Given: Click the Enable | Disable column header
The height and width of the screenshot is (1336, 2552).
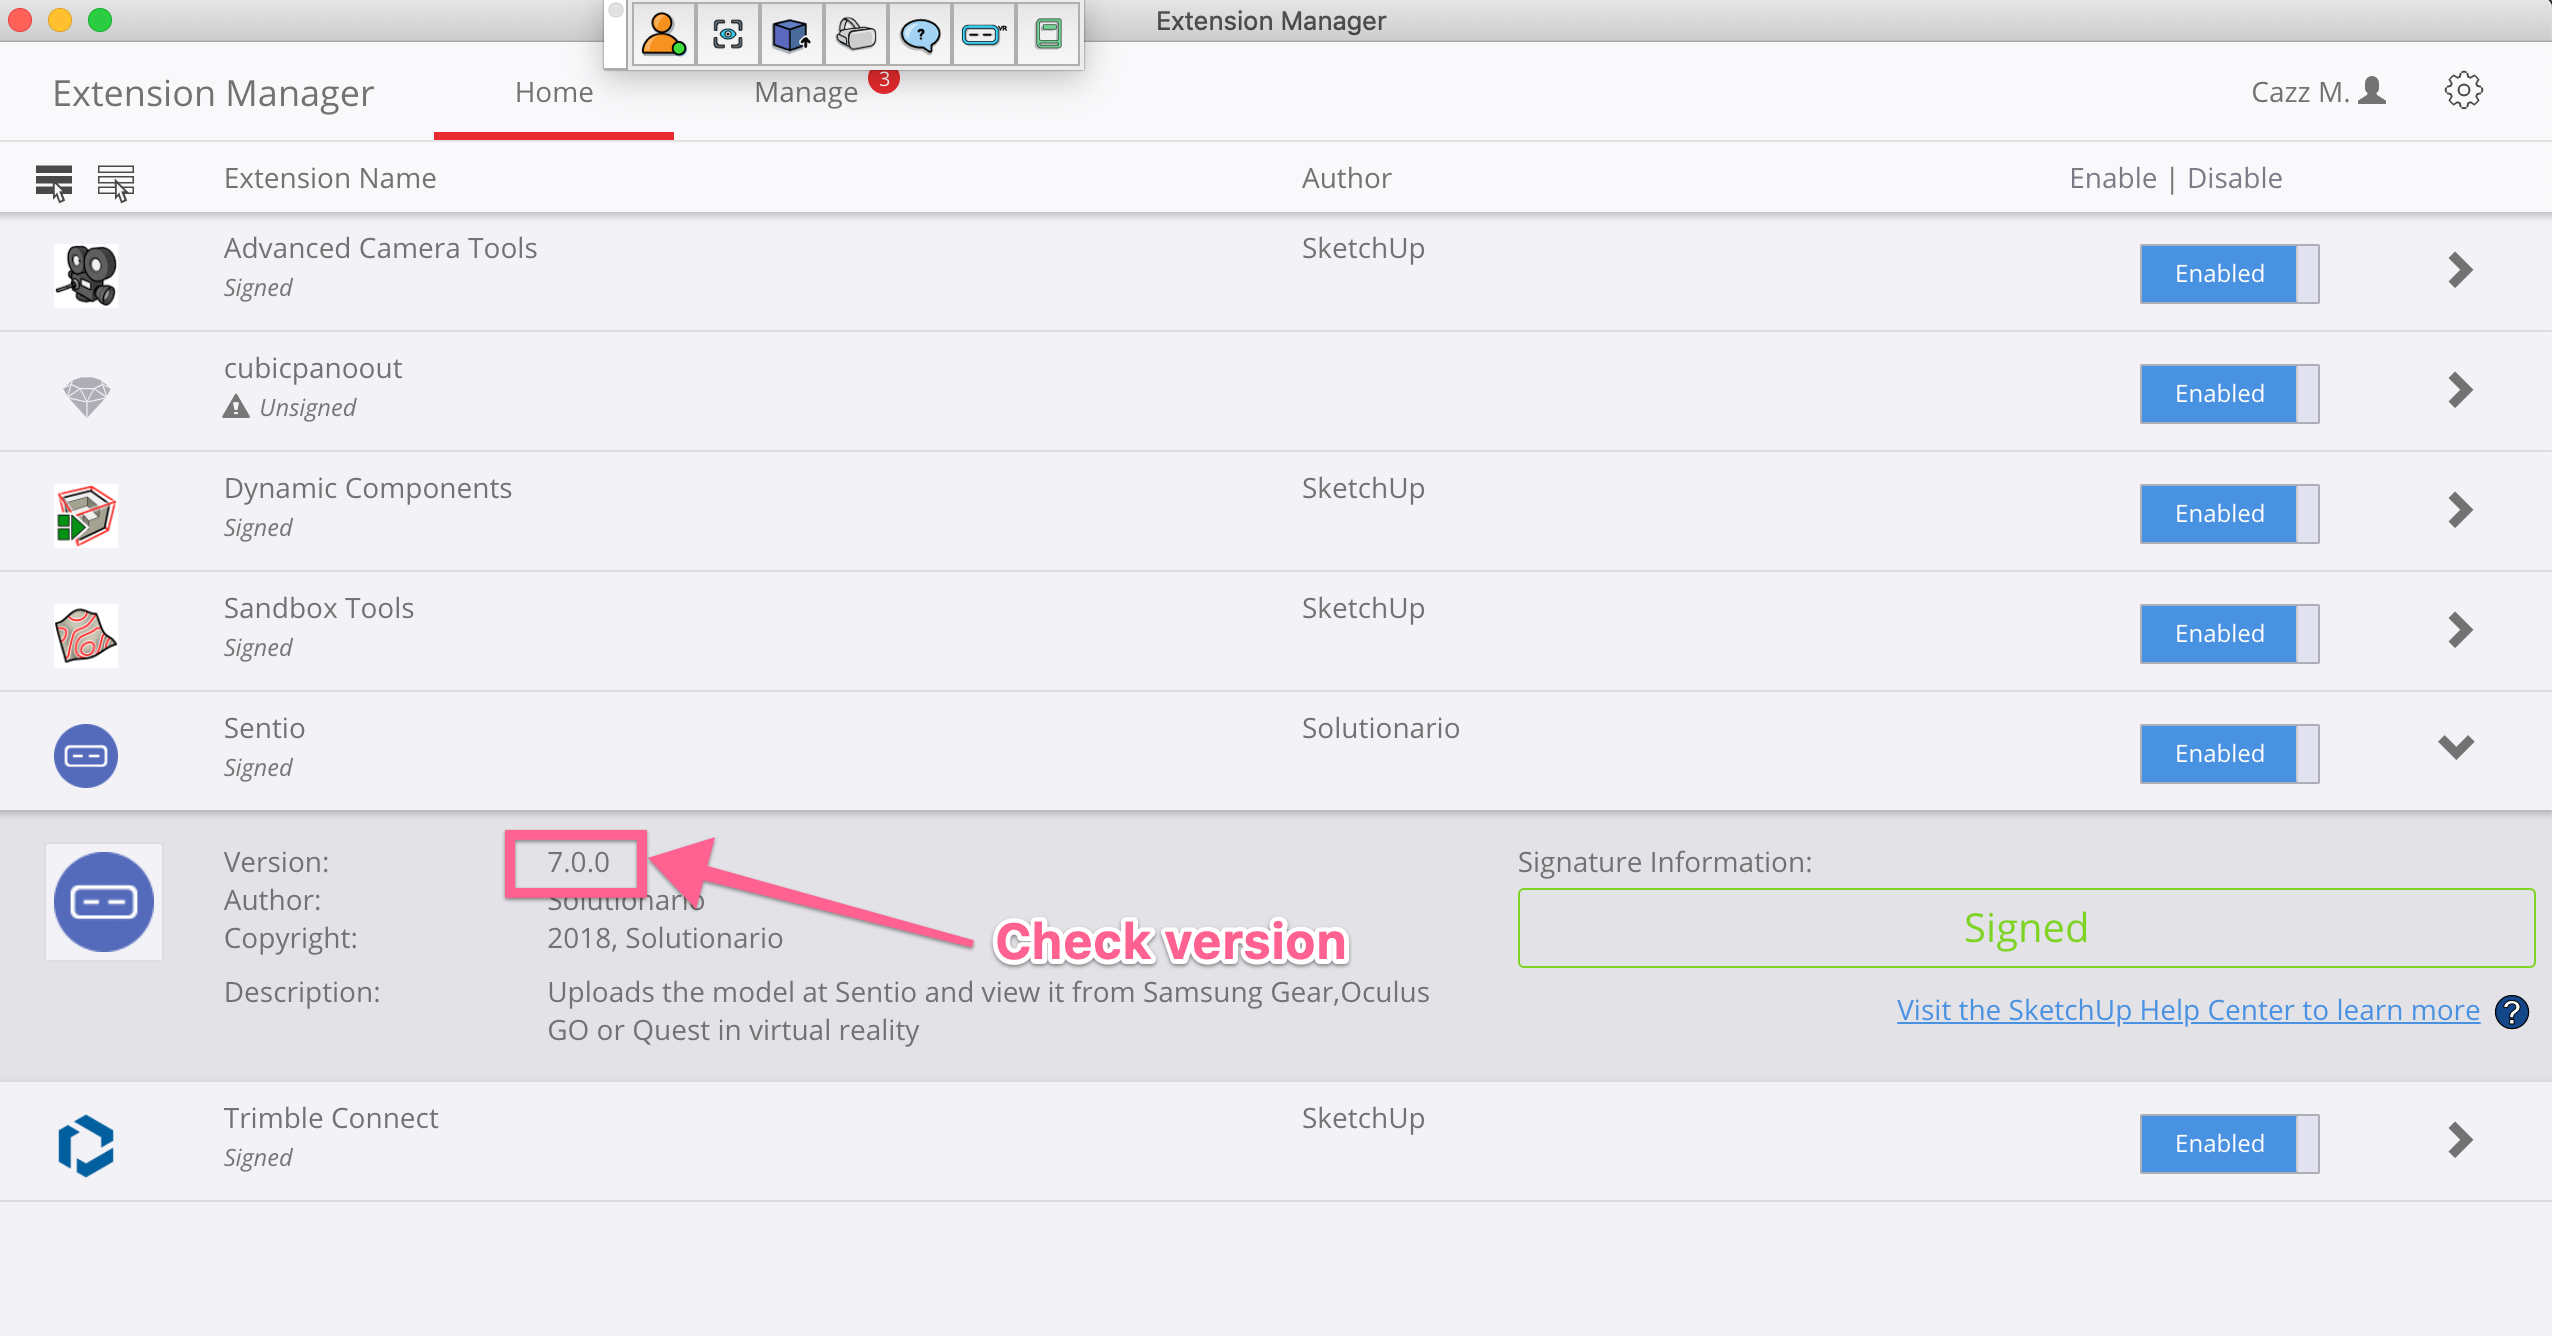Looking at the screenshot, I should [x=2176, y=178].
